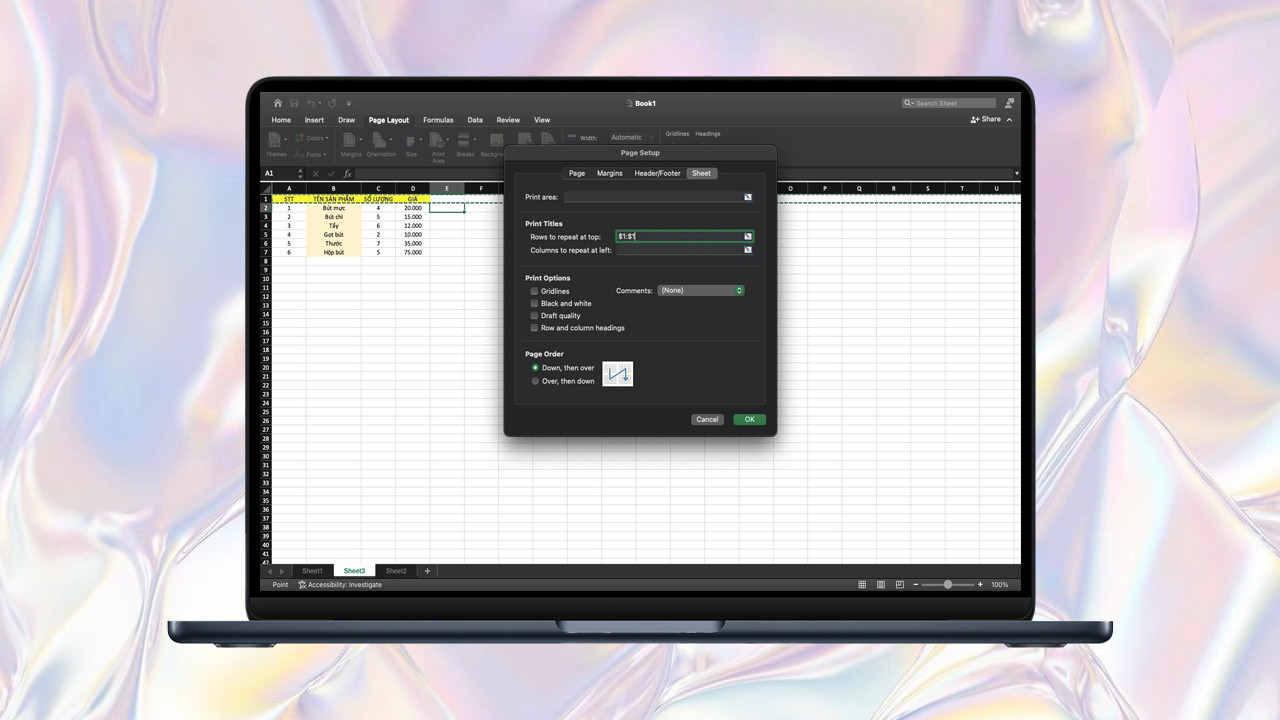This screenshot has width=1280, height=720.
Task: Select Over, then down page order
Action: click(535, 381)
